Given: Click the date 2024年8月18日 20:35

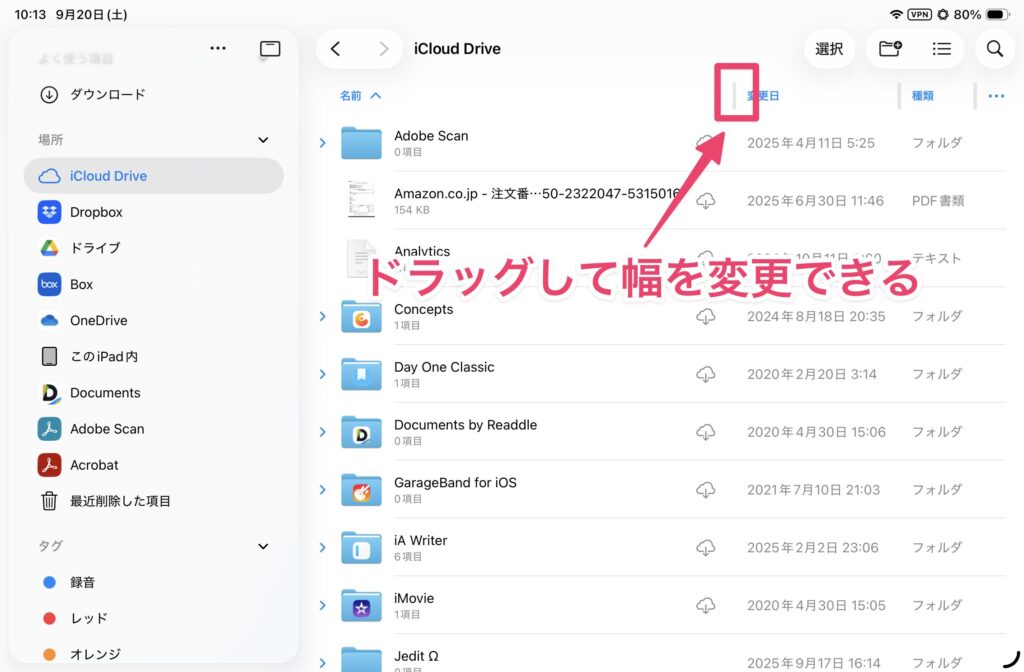Looking at the screenshot, I should point(816,317).
